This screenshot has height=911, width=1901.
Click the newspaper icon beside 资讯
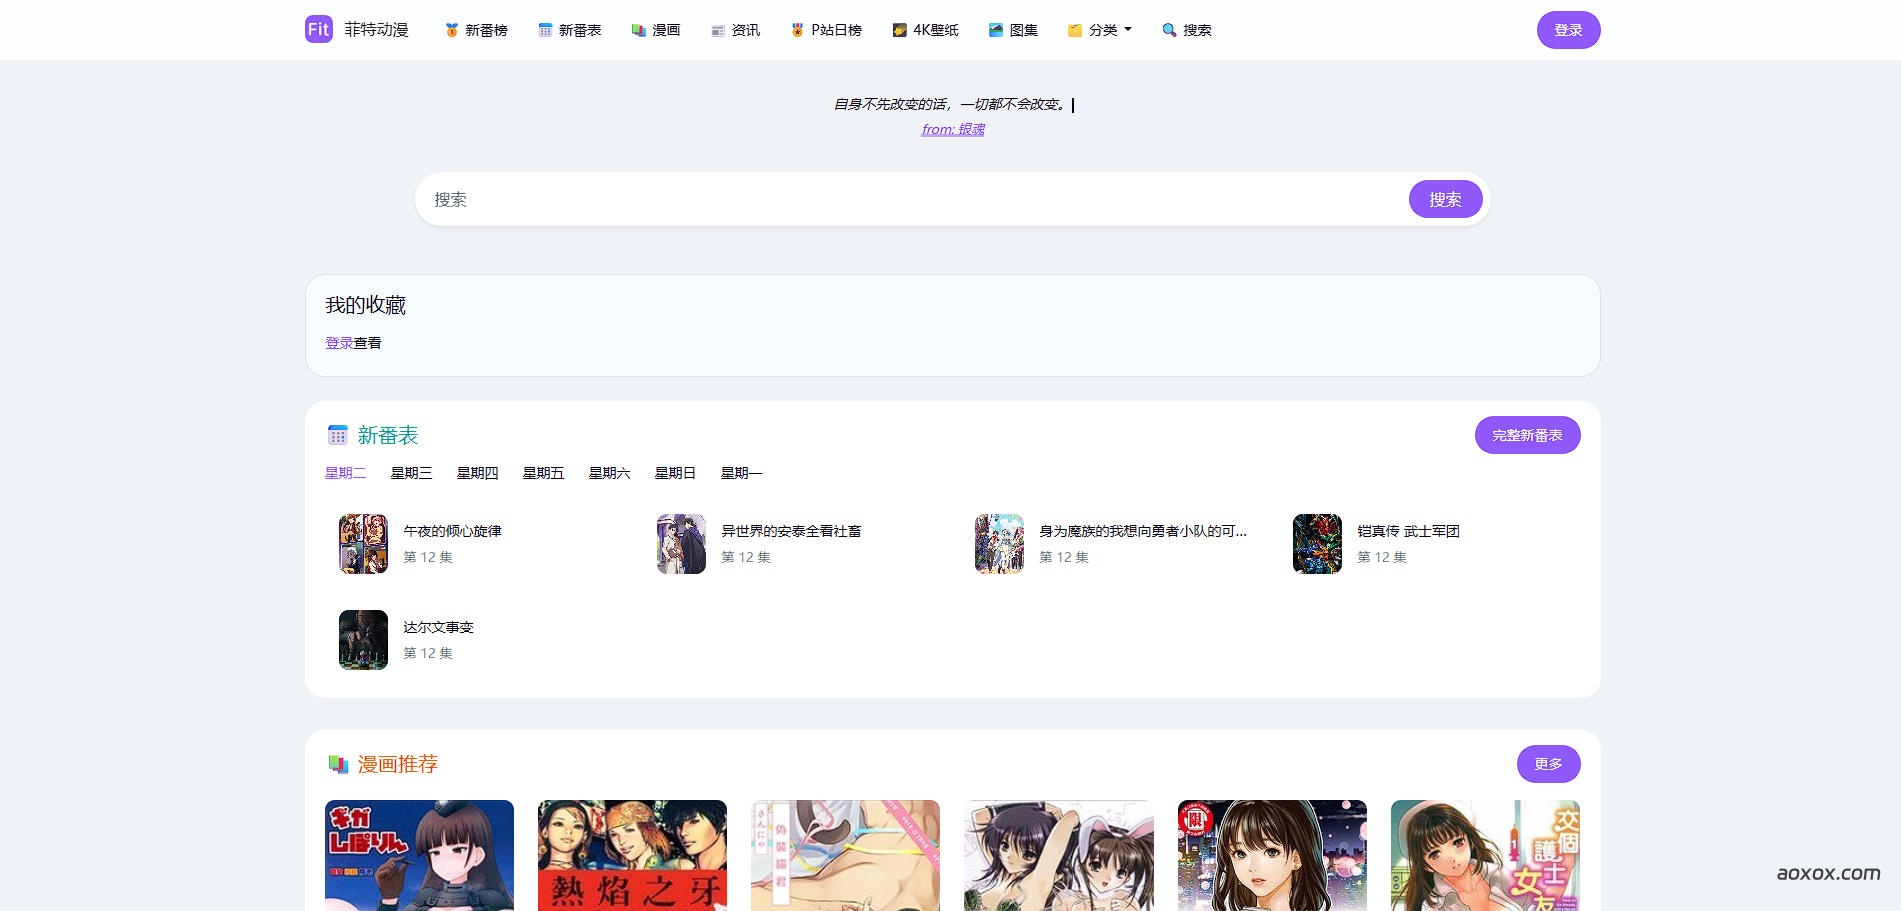coord(717,30)
